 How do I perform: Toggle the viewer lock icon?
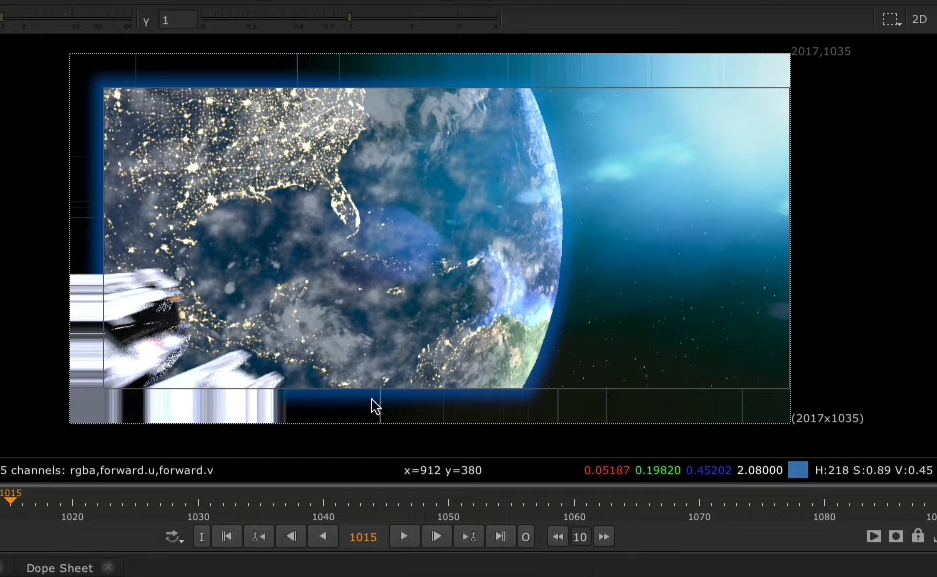pos(918,536)
